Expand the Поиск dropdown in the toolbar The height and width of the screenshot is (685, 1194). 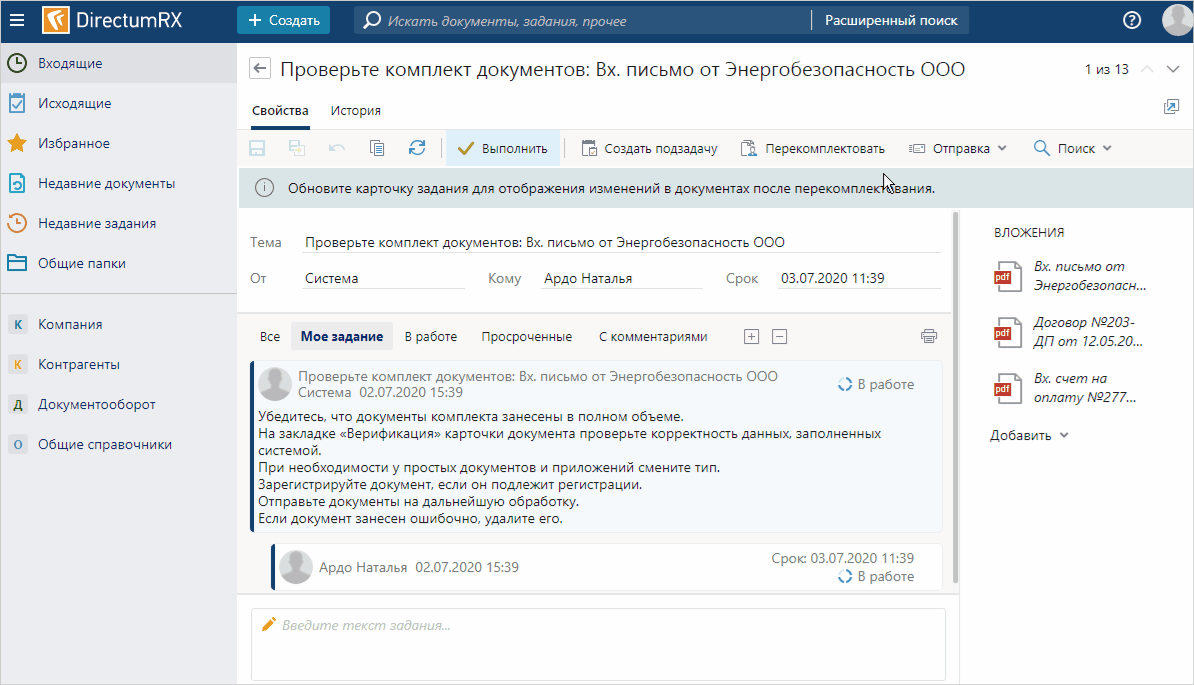(x=1072, y=148)
